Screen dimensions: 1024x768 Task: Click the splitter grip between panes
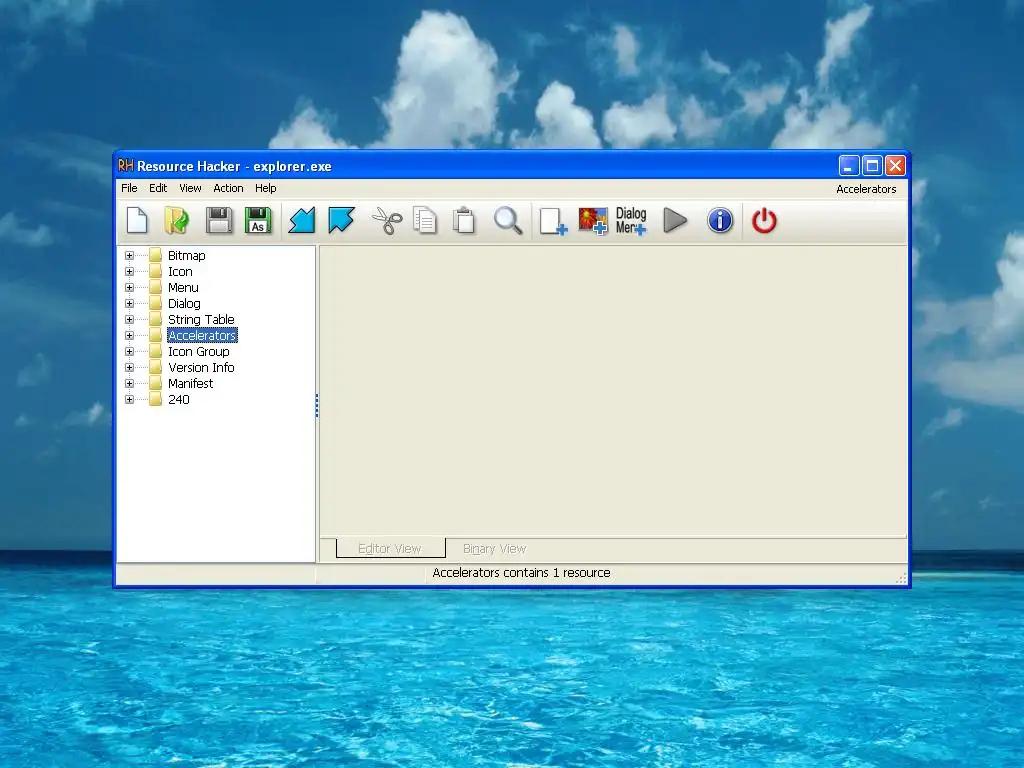(317, 406)
